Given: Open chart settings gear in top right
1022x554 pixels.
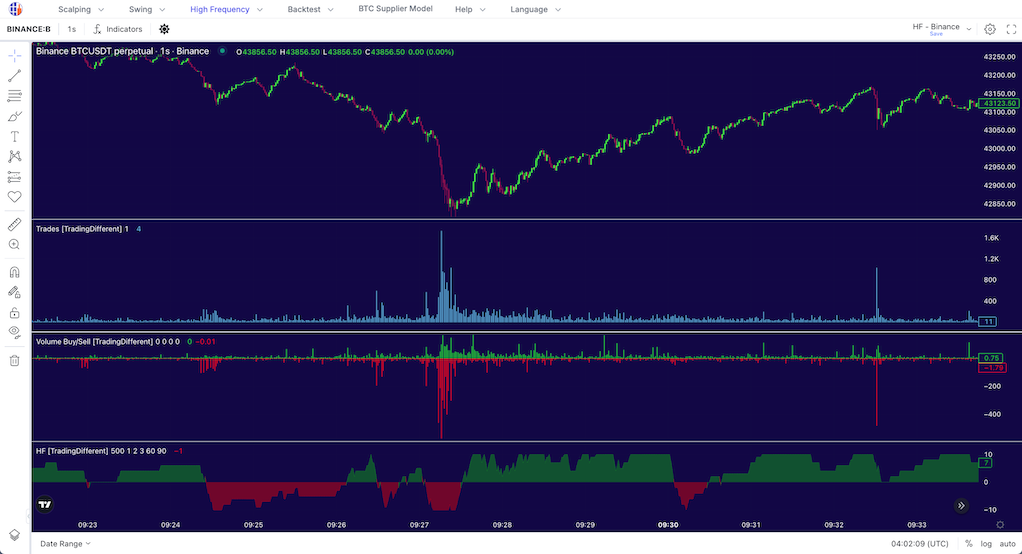Looking at the screenshot, I should [x=990, y=29].
